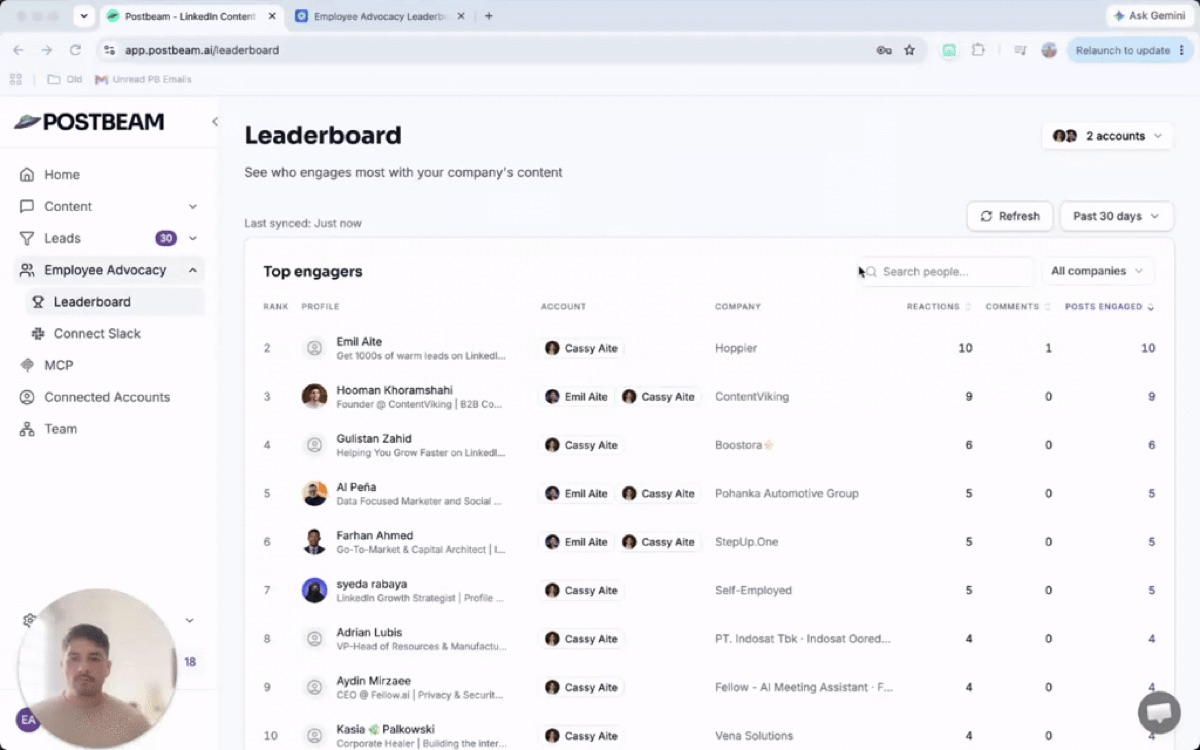Click Adrian Lubis's placeholder avatar
Image resolution: width=1200 pixels, height=750 pixels.
[314, 638]
